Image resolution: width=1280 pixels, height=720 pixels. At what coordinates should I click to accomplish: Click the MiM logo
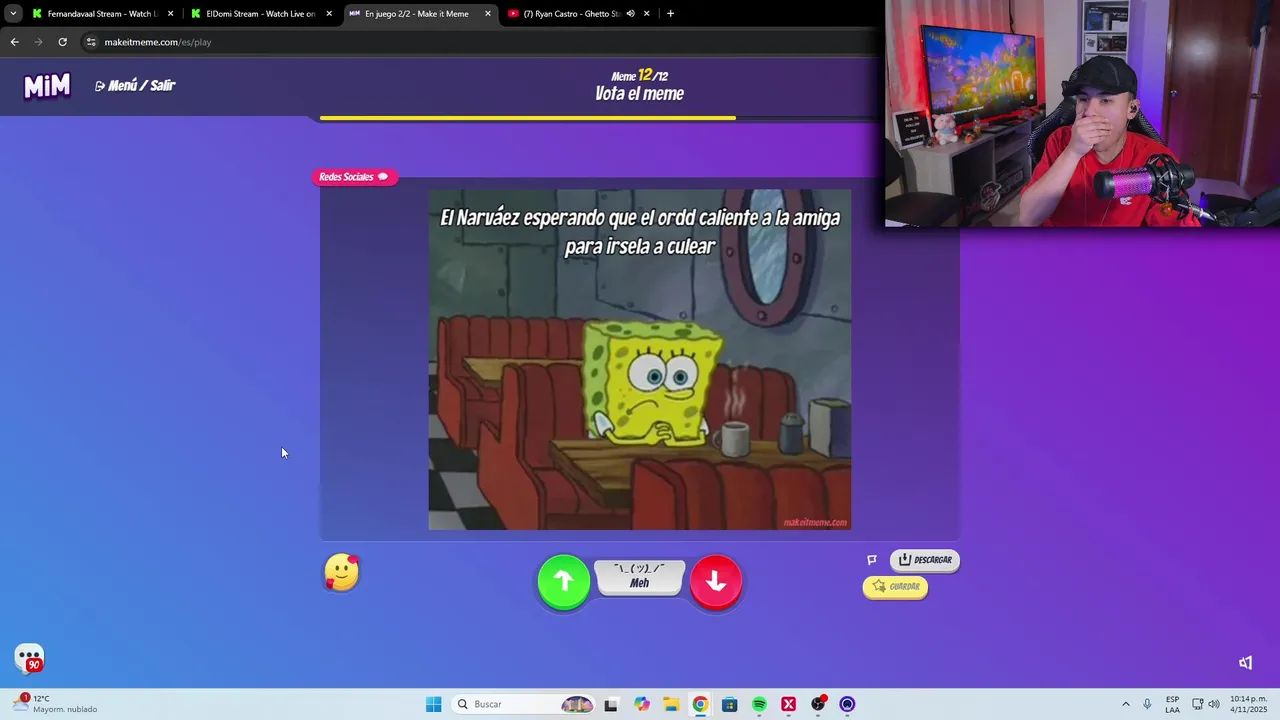tap(47, 86)
